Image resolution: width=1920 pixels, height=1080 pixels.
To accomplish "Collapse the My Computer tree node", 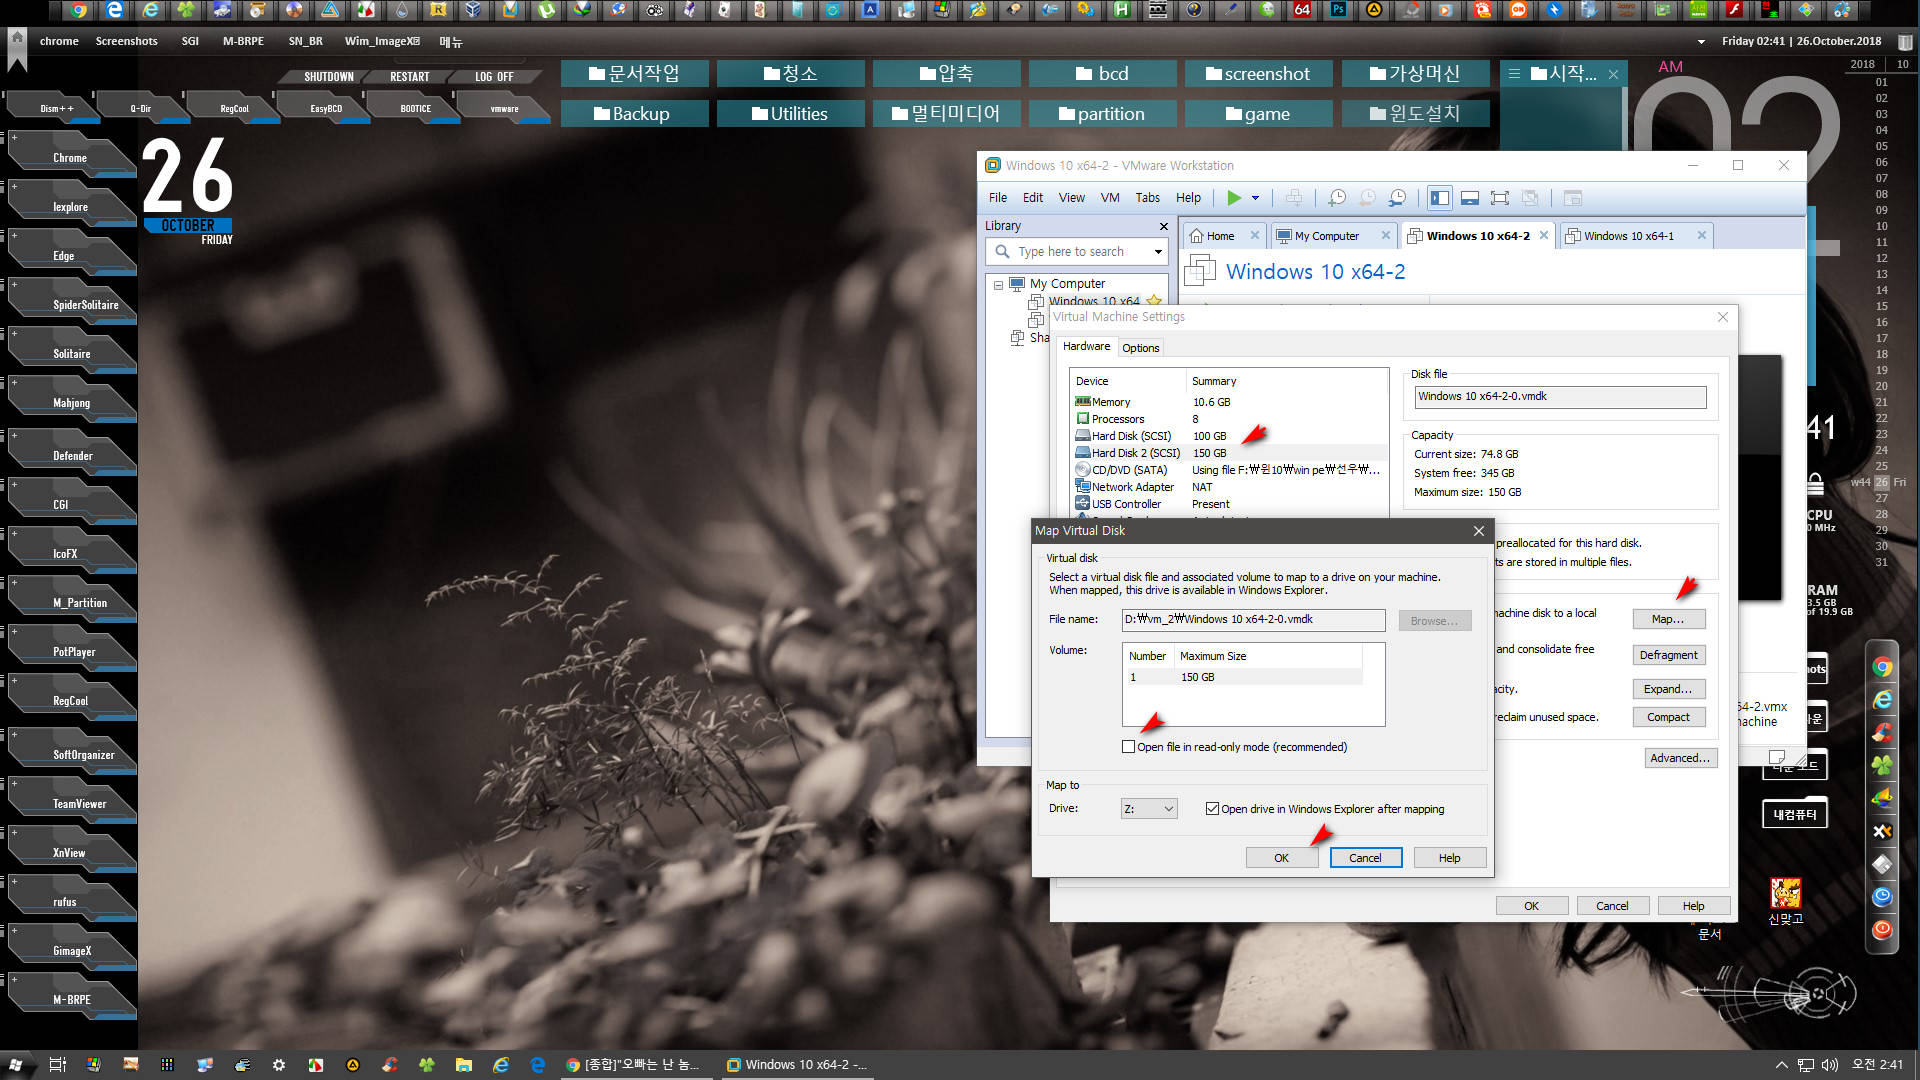I will click(998, 285).
